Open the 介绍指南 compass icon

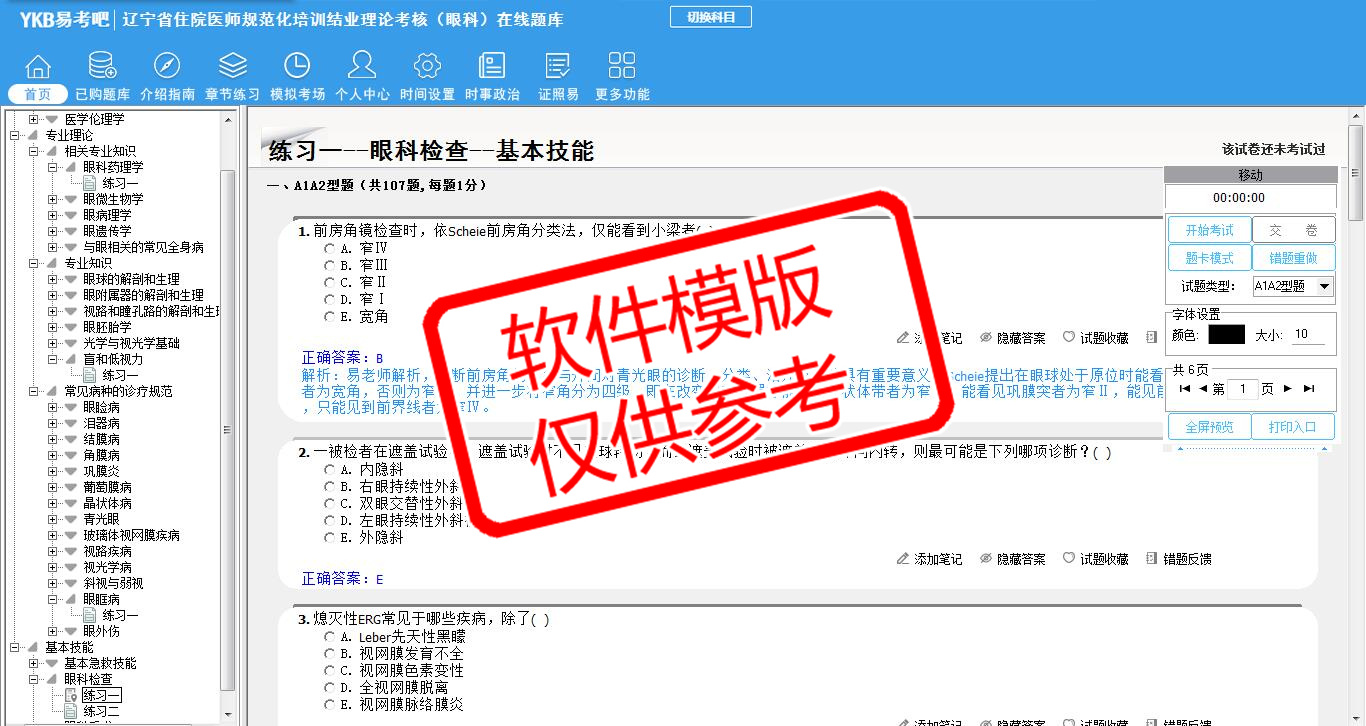pyautogui.click(x=167, y=67)
